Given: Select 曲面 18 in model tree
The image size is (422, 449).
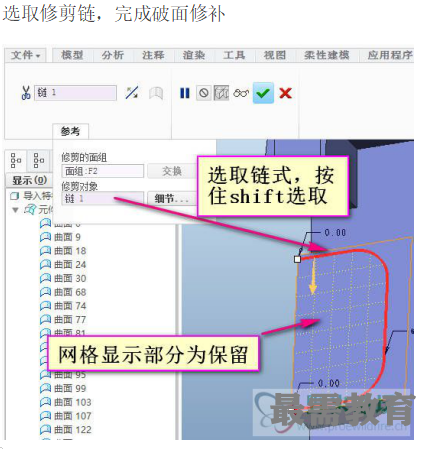Looking at the screenshot, I should pyautogui.click(x=70, y=251).
